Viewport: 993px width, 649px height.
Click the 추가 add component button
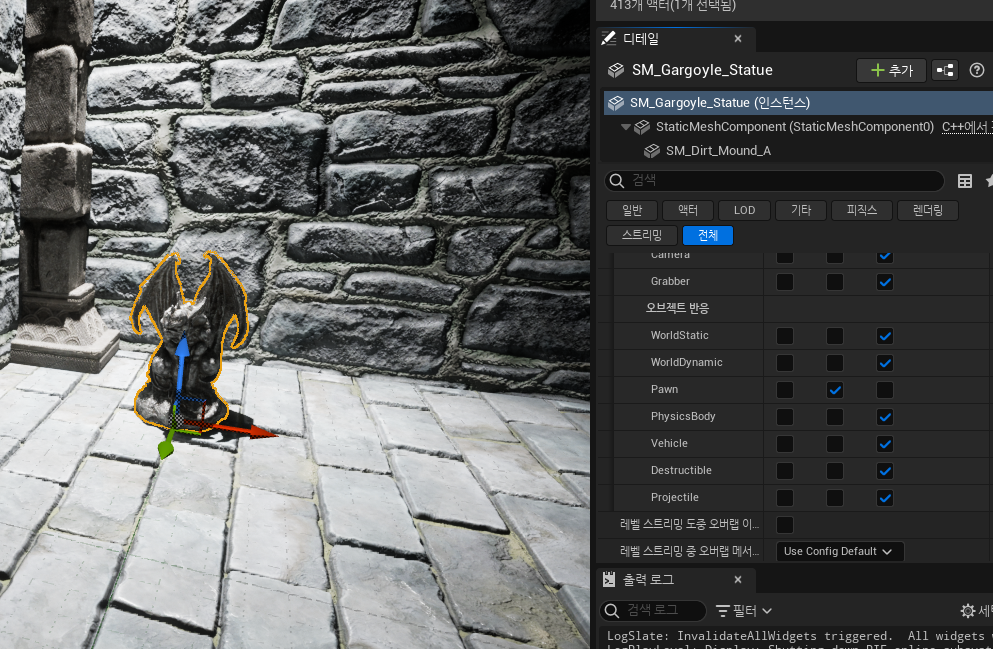891,70
